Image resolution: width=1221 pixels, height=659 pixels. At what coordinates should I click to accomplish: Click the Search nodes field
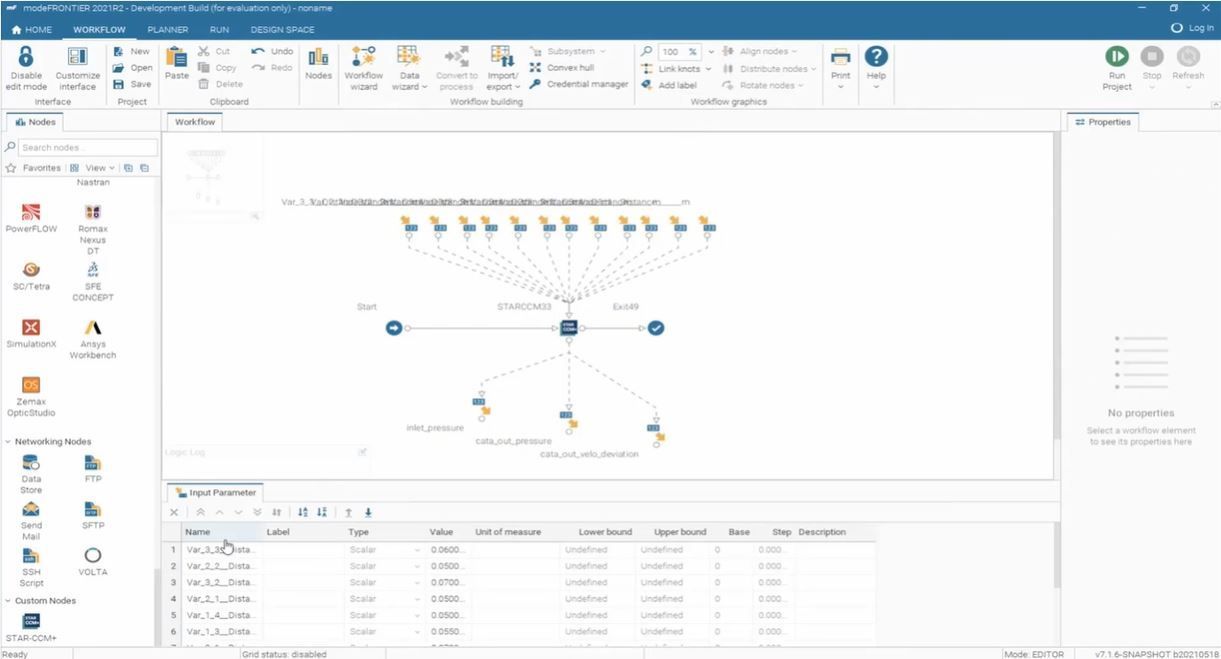pyautogui.click(x=88, y=147)
